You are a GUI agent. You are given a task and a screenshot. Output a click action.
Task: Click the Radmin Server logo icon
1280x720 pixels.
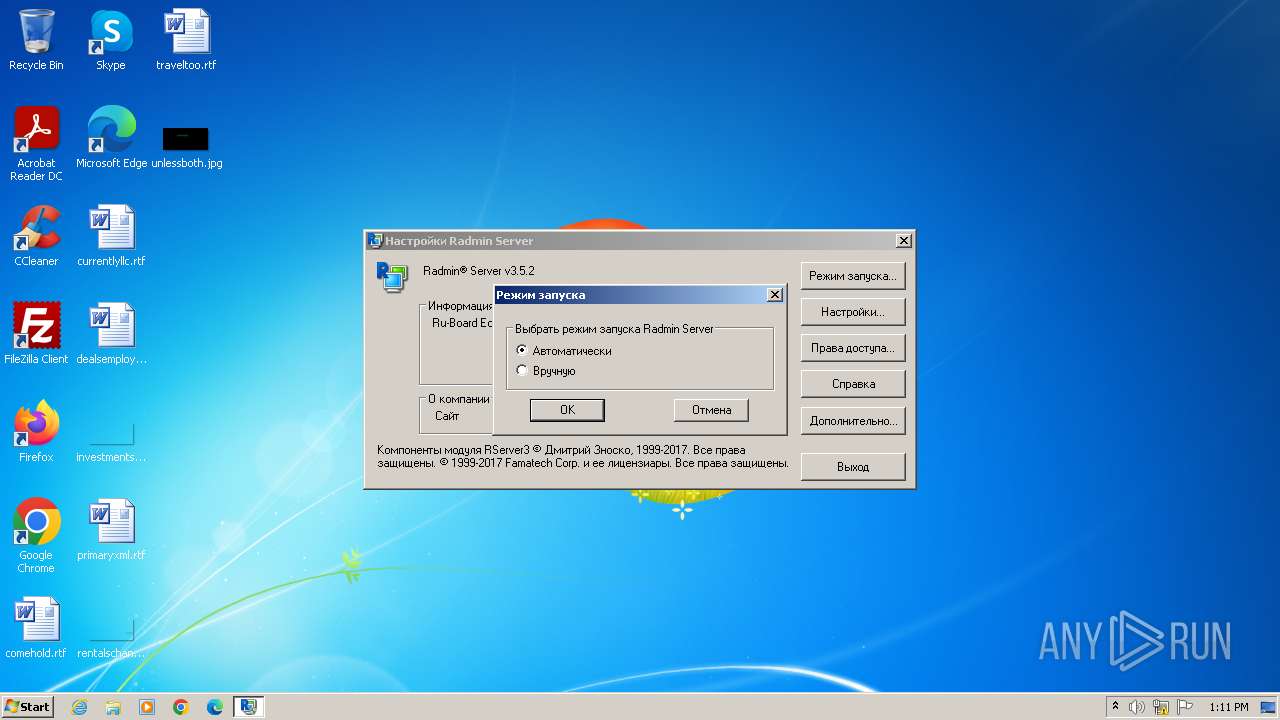pyautogui.click(x=392, y=276)
